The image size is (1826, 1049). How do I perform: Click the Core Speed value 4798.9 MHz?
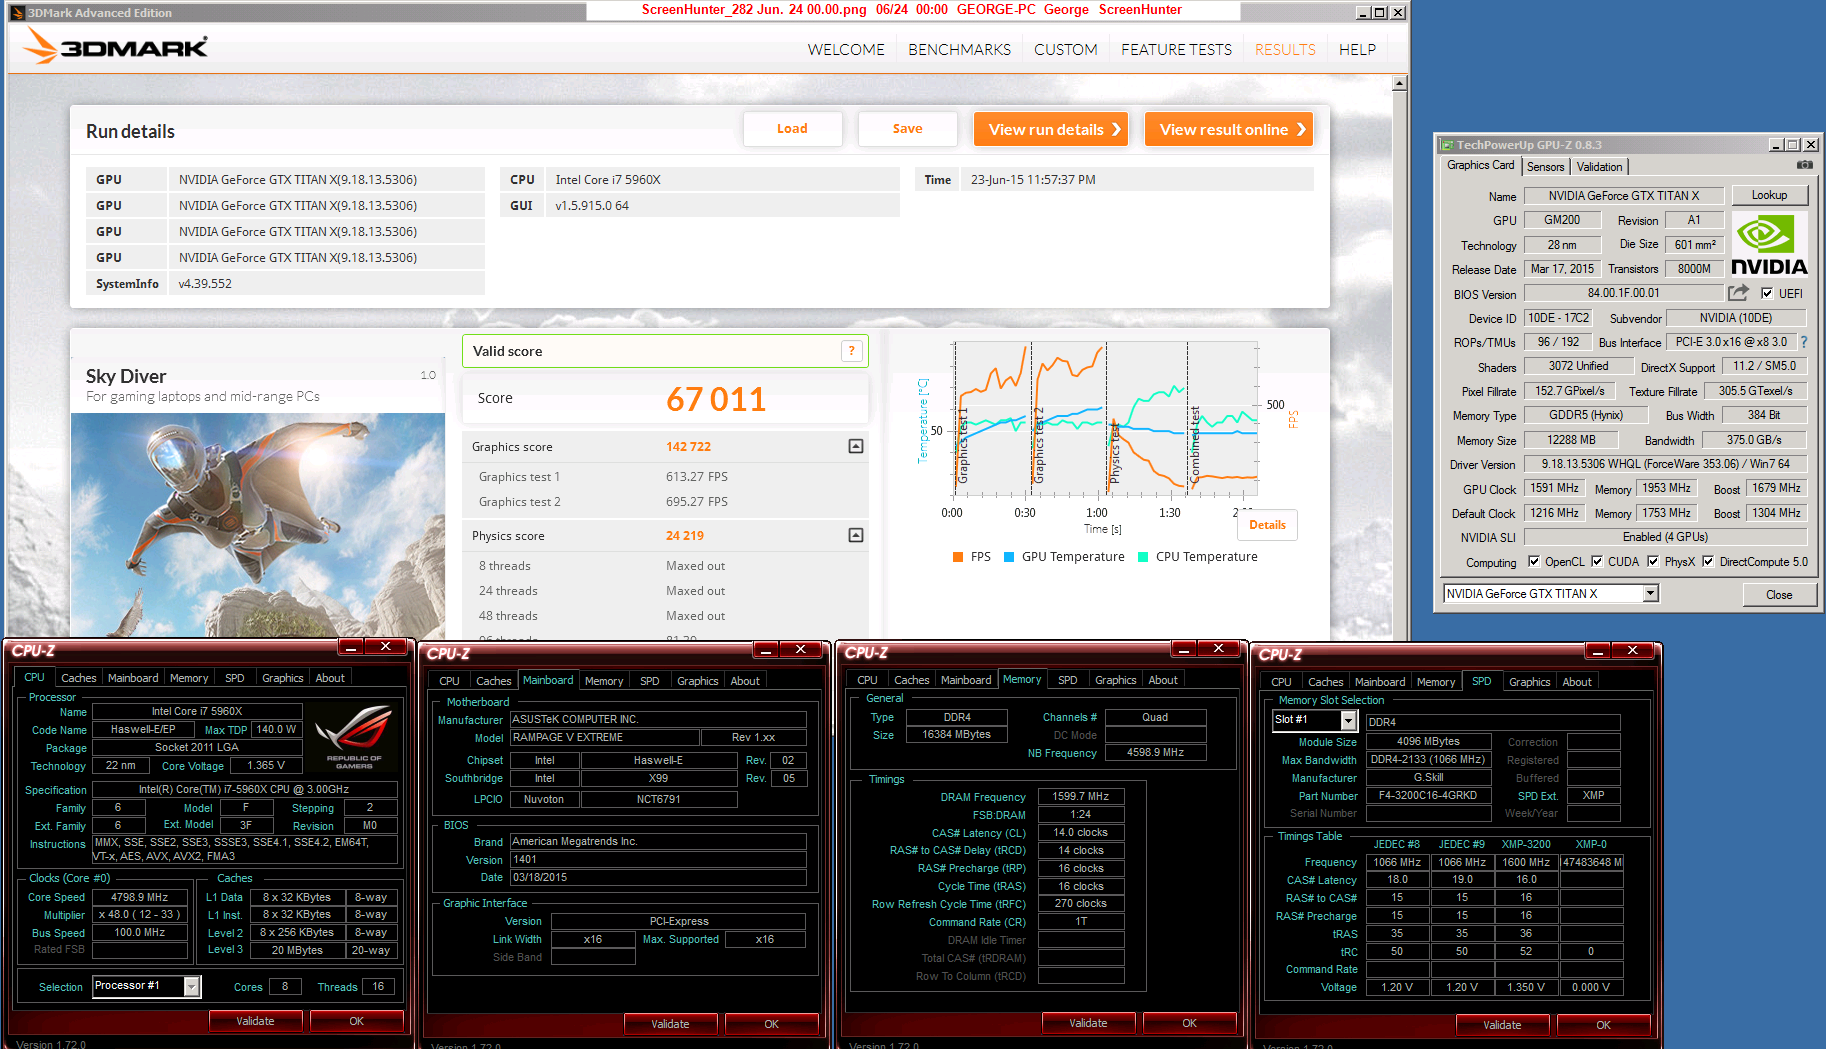tap(139, 897)
